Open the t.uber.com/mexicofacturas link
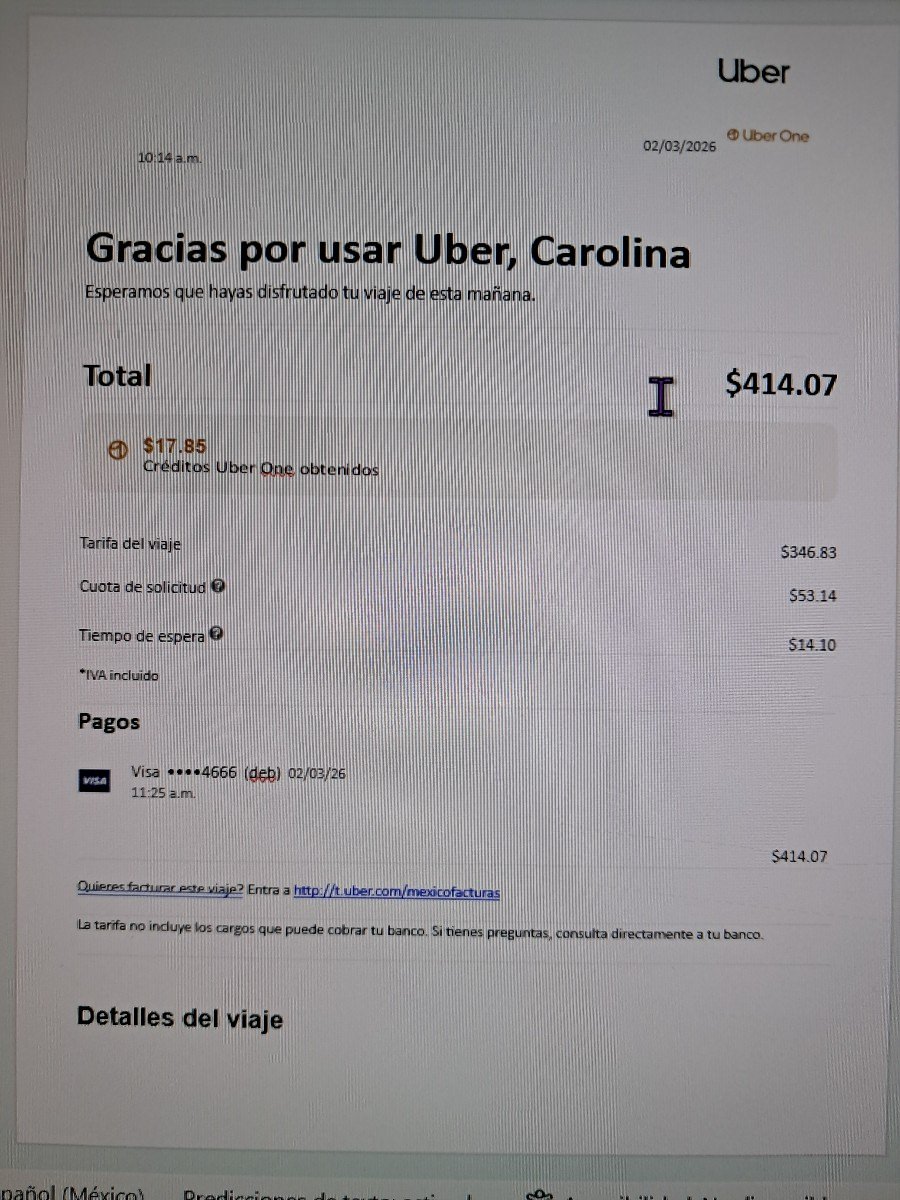Image resolution: width=900 pixels, height=1200 pixels. coord(396,891)
